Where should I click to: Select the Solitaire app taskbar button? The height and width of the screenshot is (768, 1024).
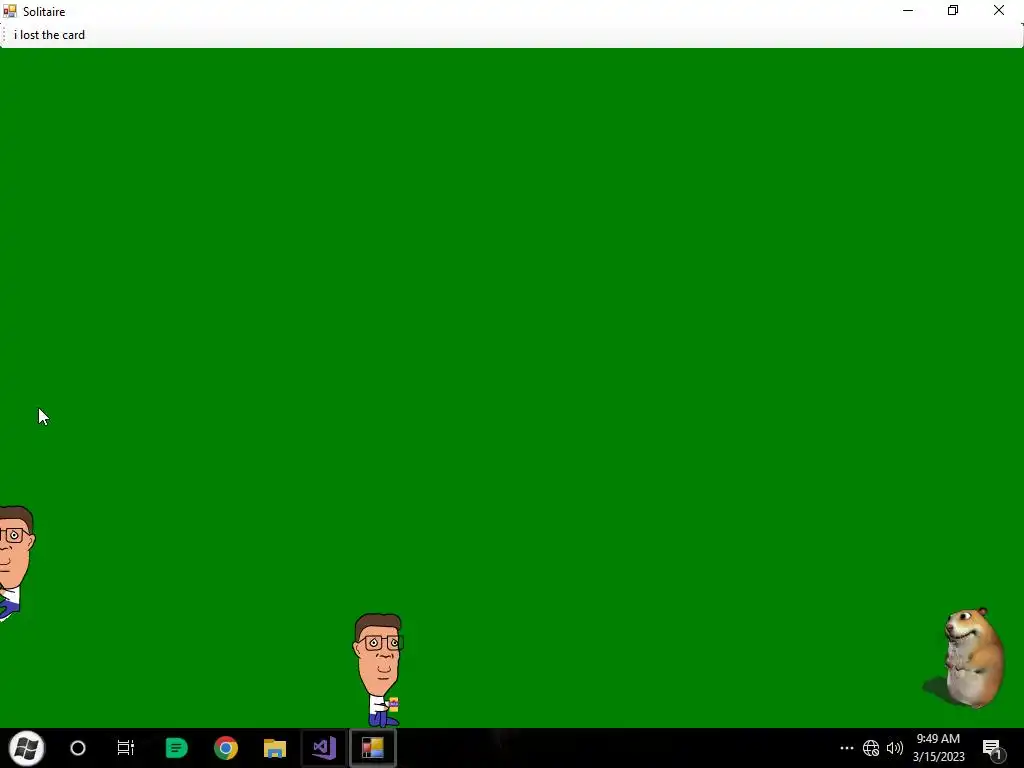373,748
